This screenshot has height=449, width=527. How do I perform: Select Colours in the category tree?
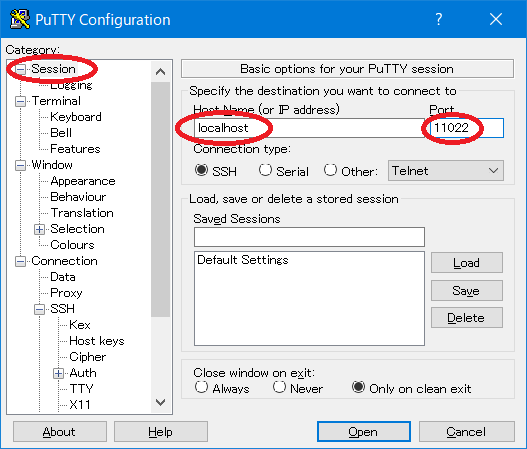click(x=72, y=245)
